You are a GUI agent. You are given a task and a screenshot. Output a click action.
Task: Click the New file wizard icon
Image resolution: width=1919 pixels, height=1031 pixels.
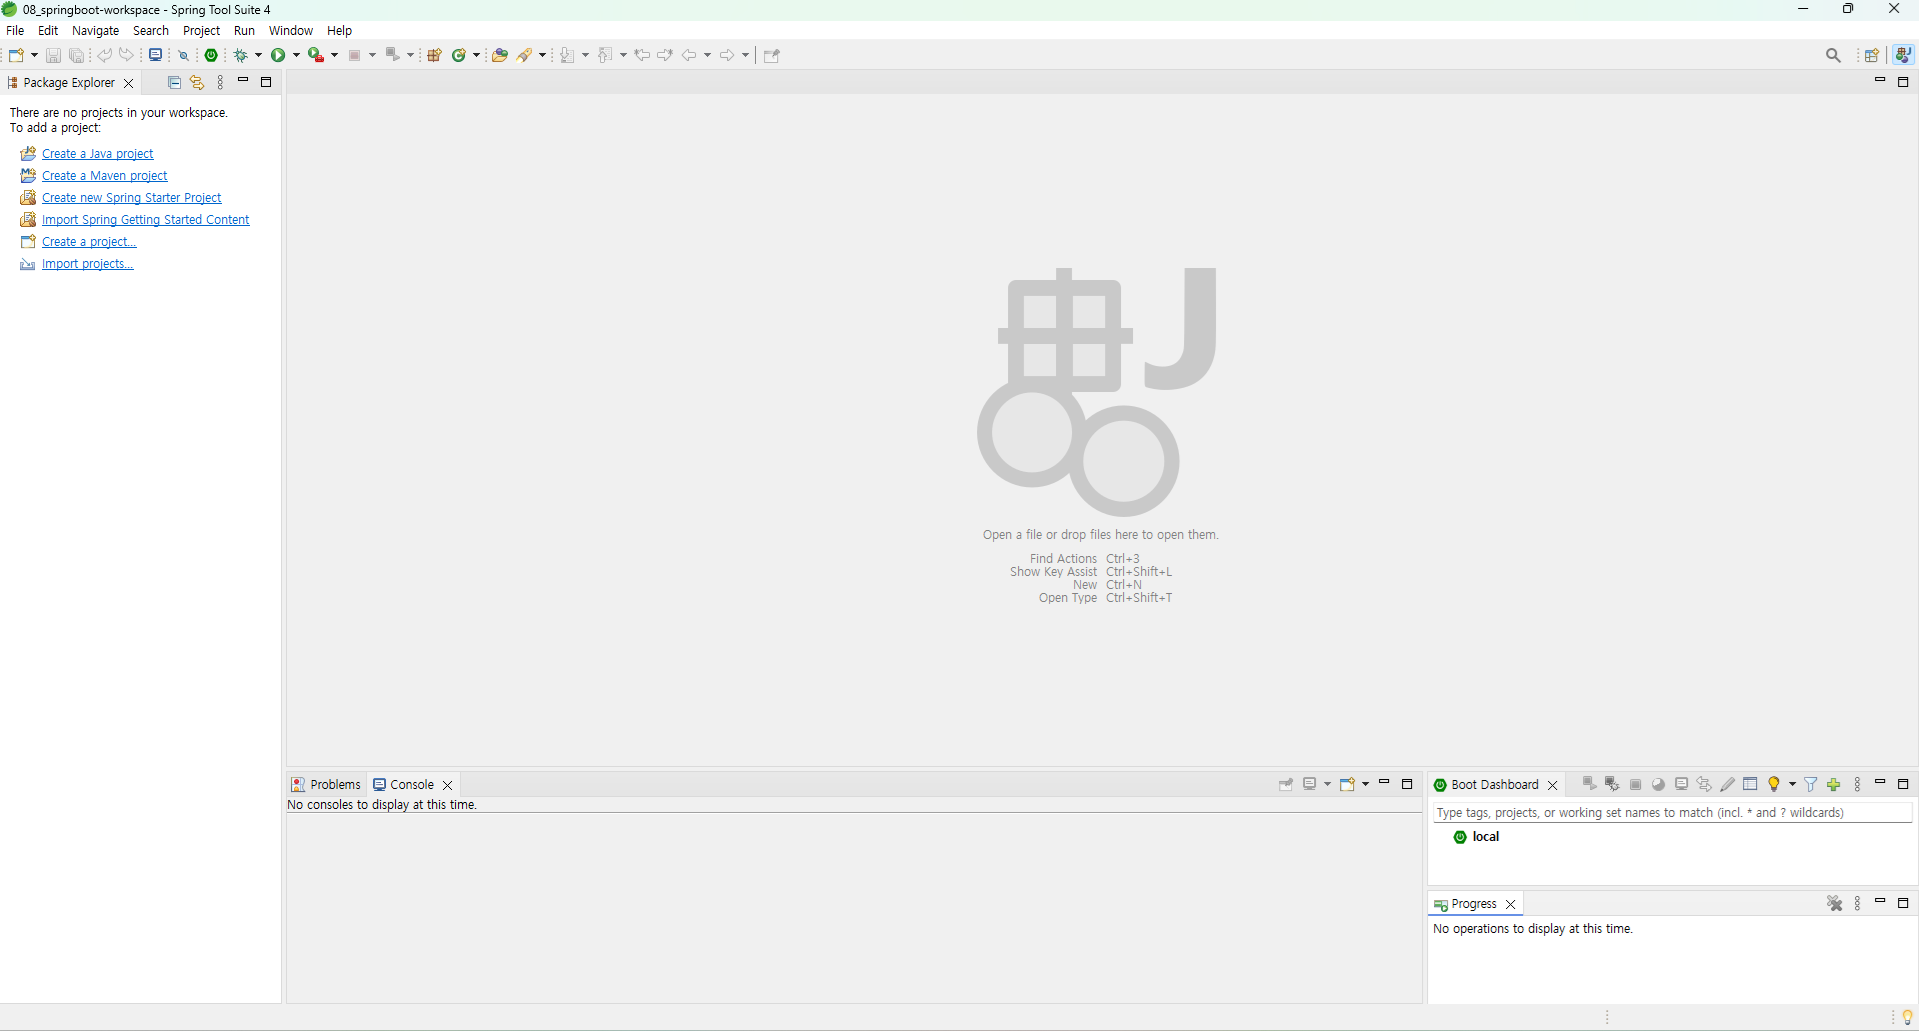[x=16, y=55]
